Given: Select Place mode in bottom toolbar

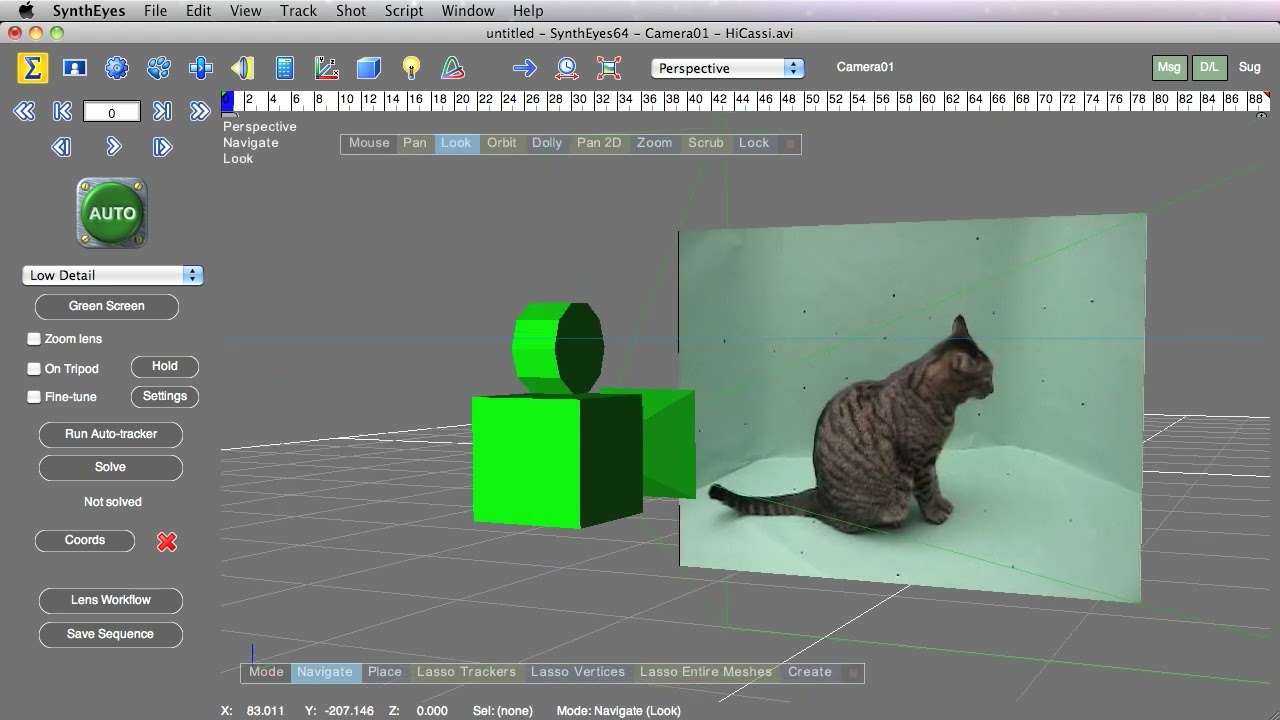Looking at the screenshot, I should (384, 672).
